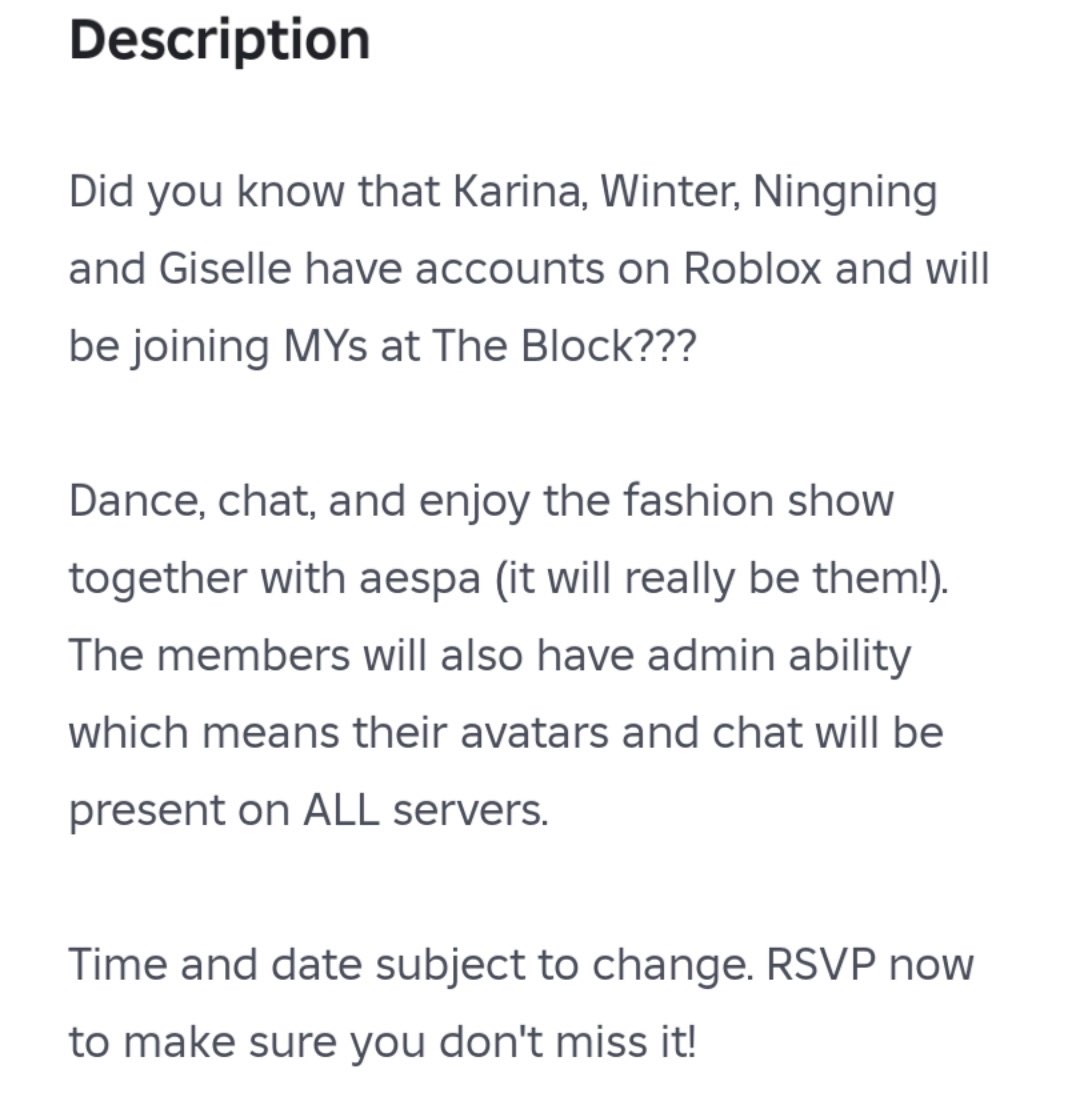The width and height of the screenshot is (1080, 1103).
Task: Click the name Ningning
Action: pyautogui.click(x=845, y=193)
